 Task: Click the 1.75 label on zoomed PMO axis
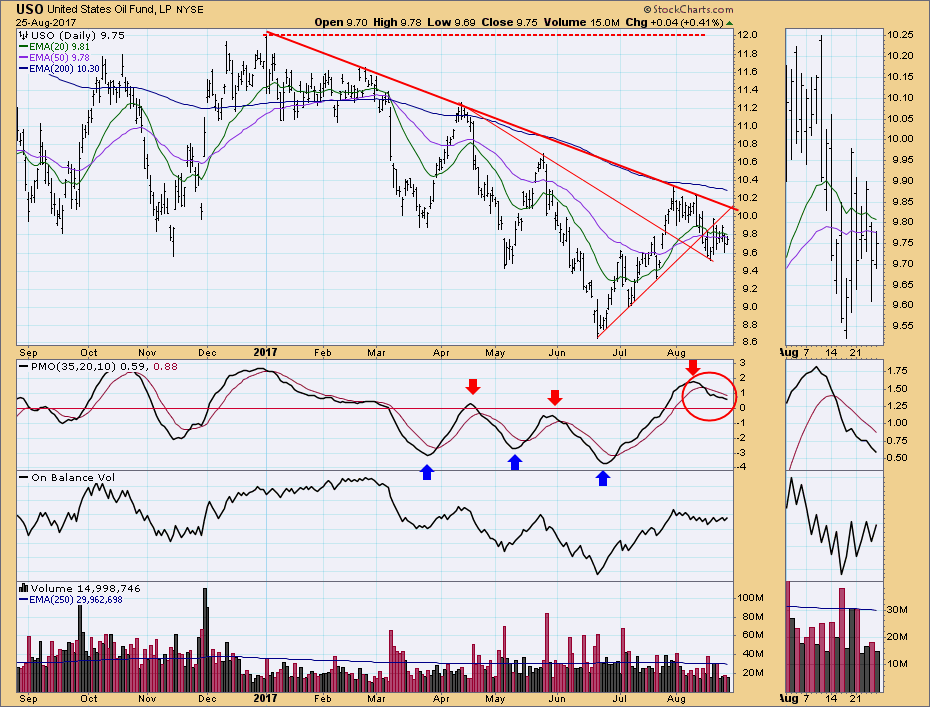point(897,371)
